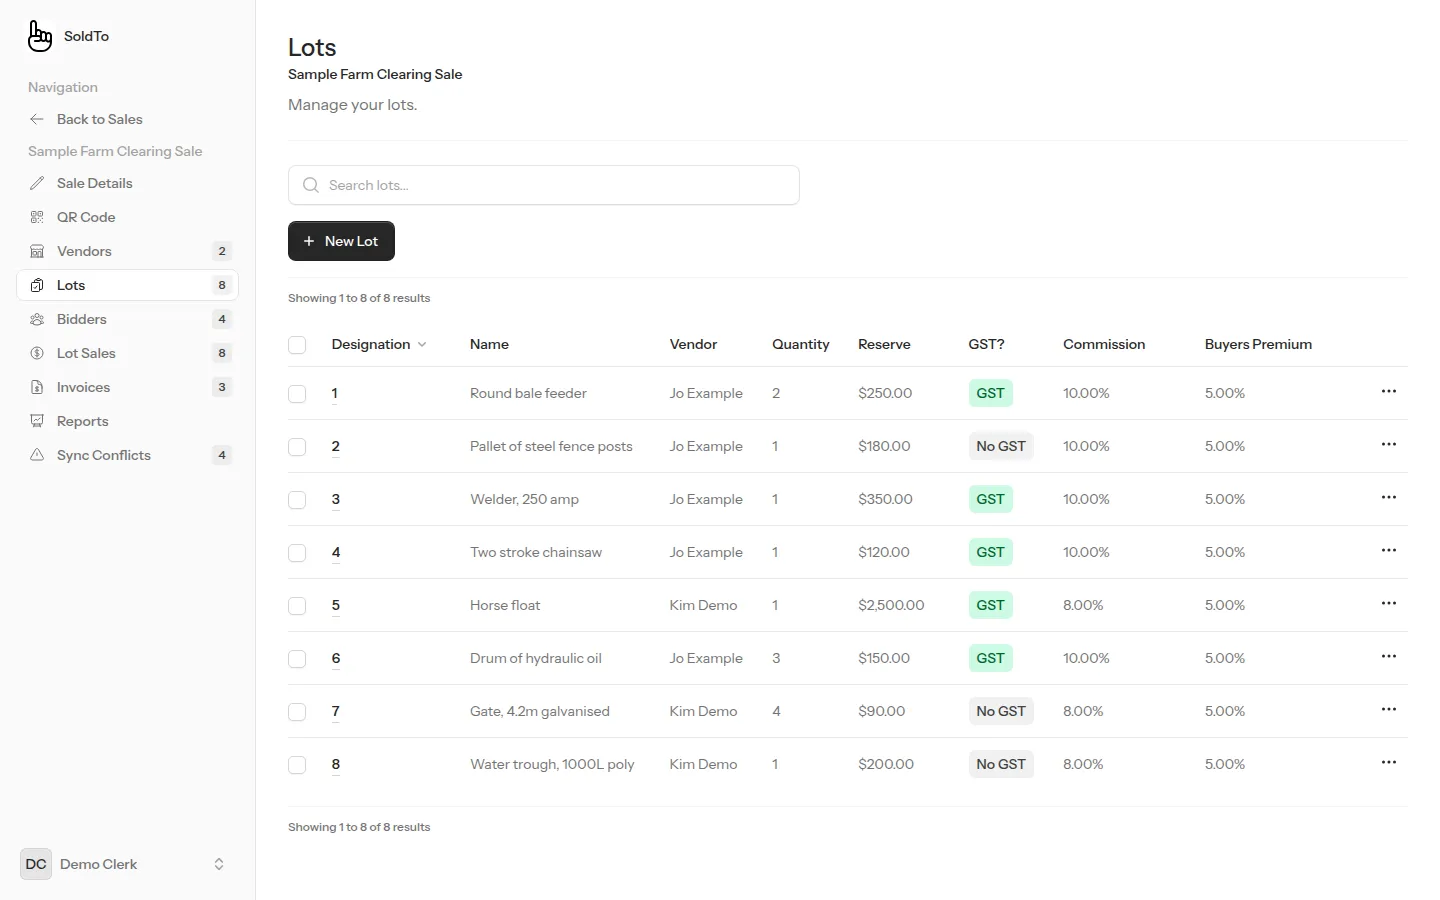The height and width of the screenshot is (900, 1440).
Task: Open row actions for Two stroke chainsaw
Action: [1389, 550]
